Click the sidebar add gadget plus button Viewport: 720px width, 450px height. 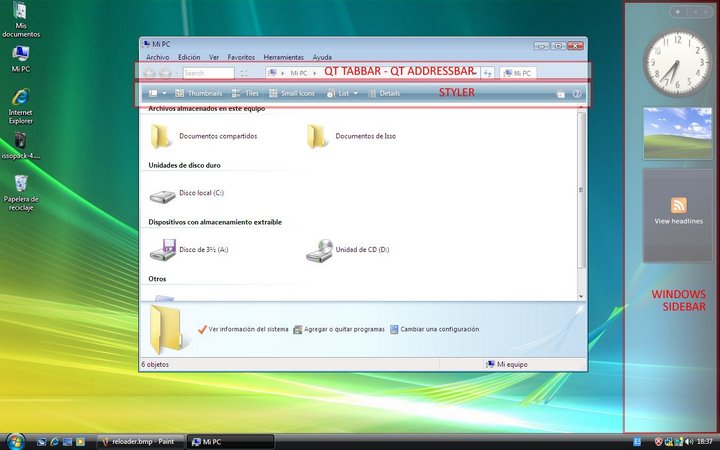(x=678, y=12)
